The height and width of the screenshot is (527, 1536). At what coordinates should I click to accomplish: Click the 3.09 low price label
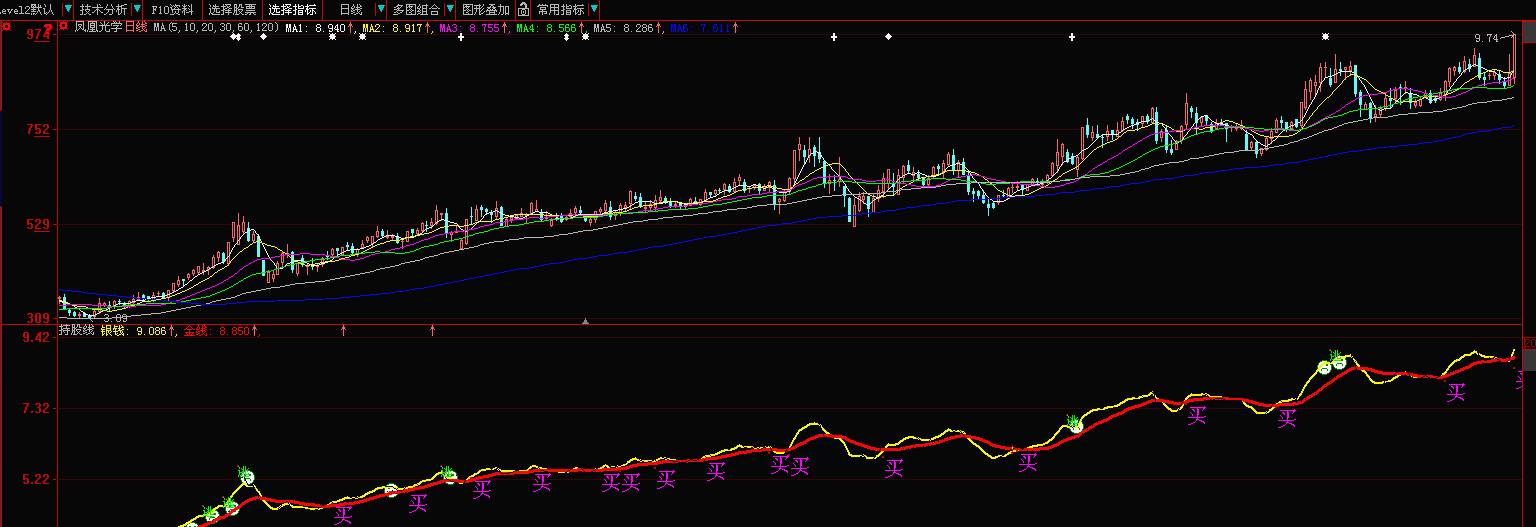115,317
